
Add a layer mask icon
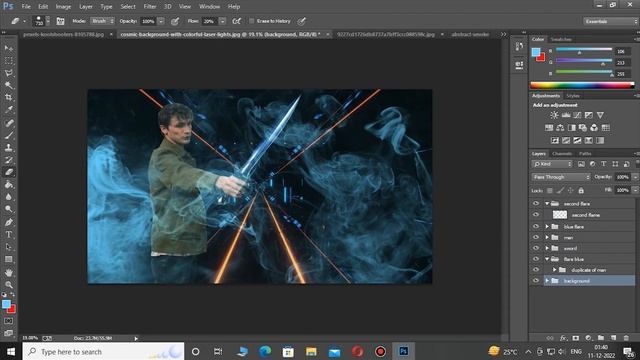[x=576, y=338]
